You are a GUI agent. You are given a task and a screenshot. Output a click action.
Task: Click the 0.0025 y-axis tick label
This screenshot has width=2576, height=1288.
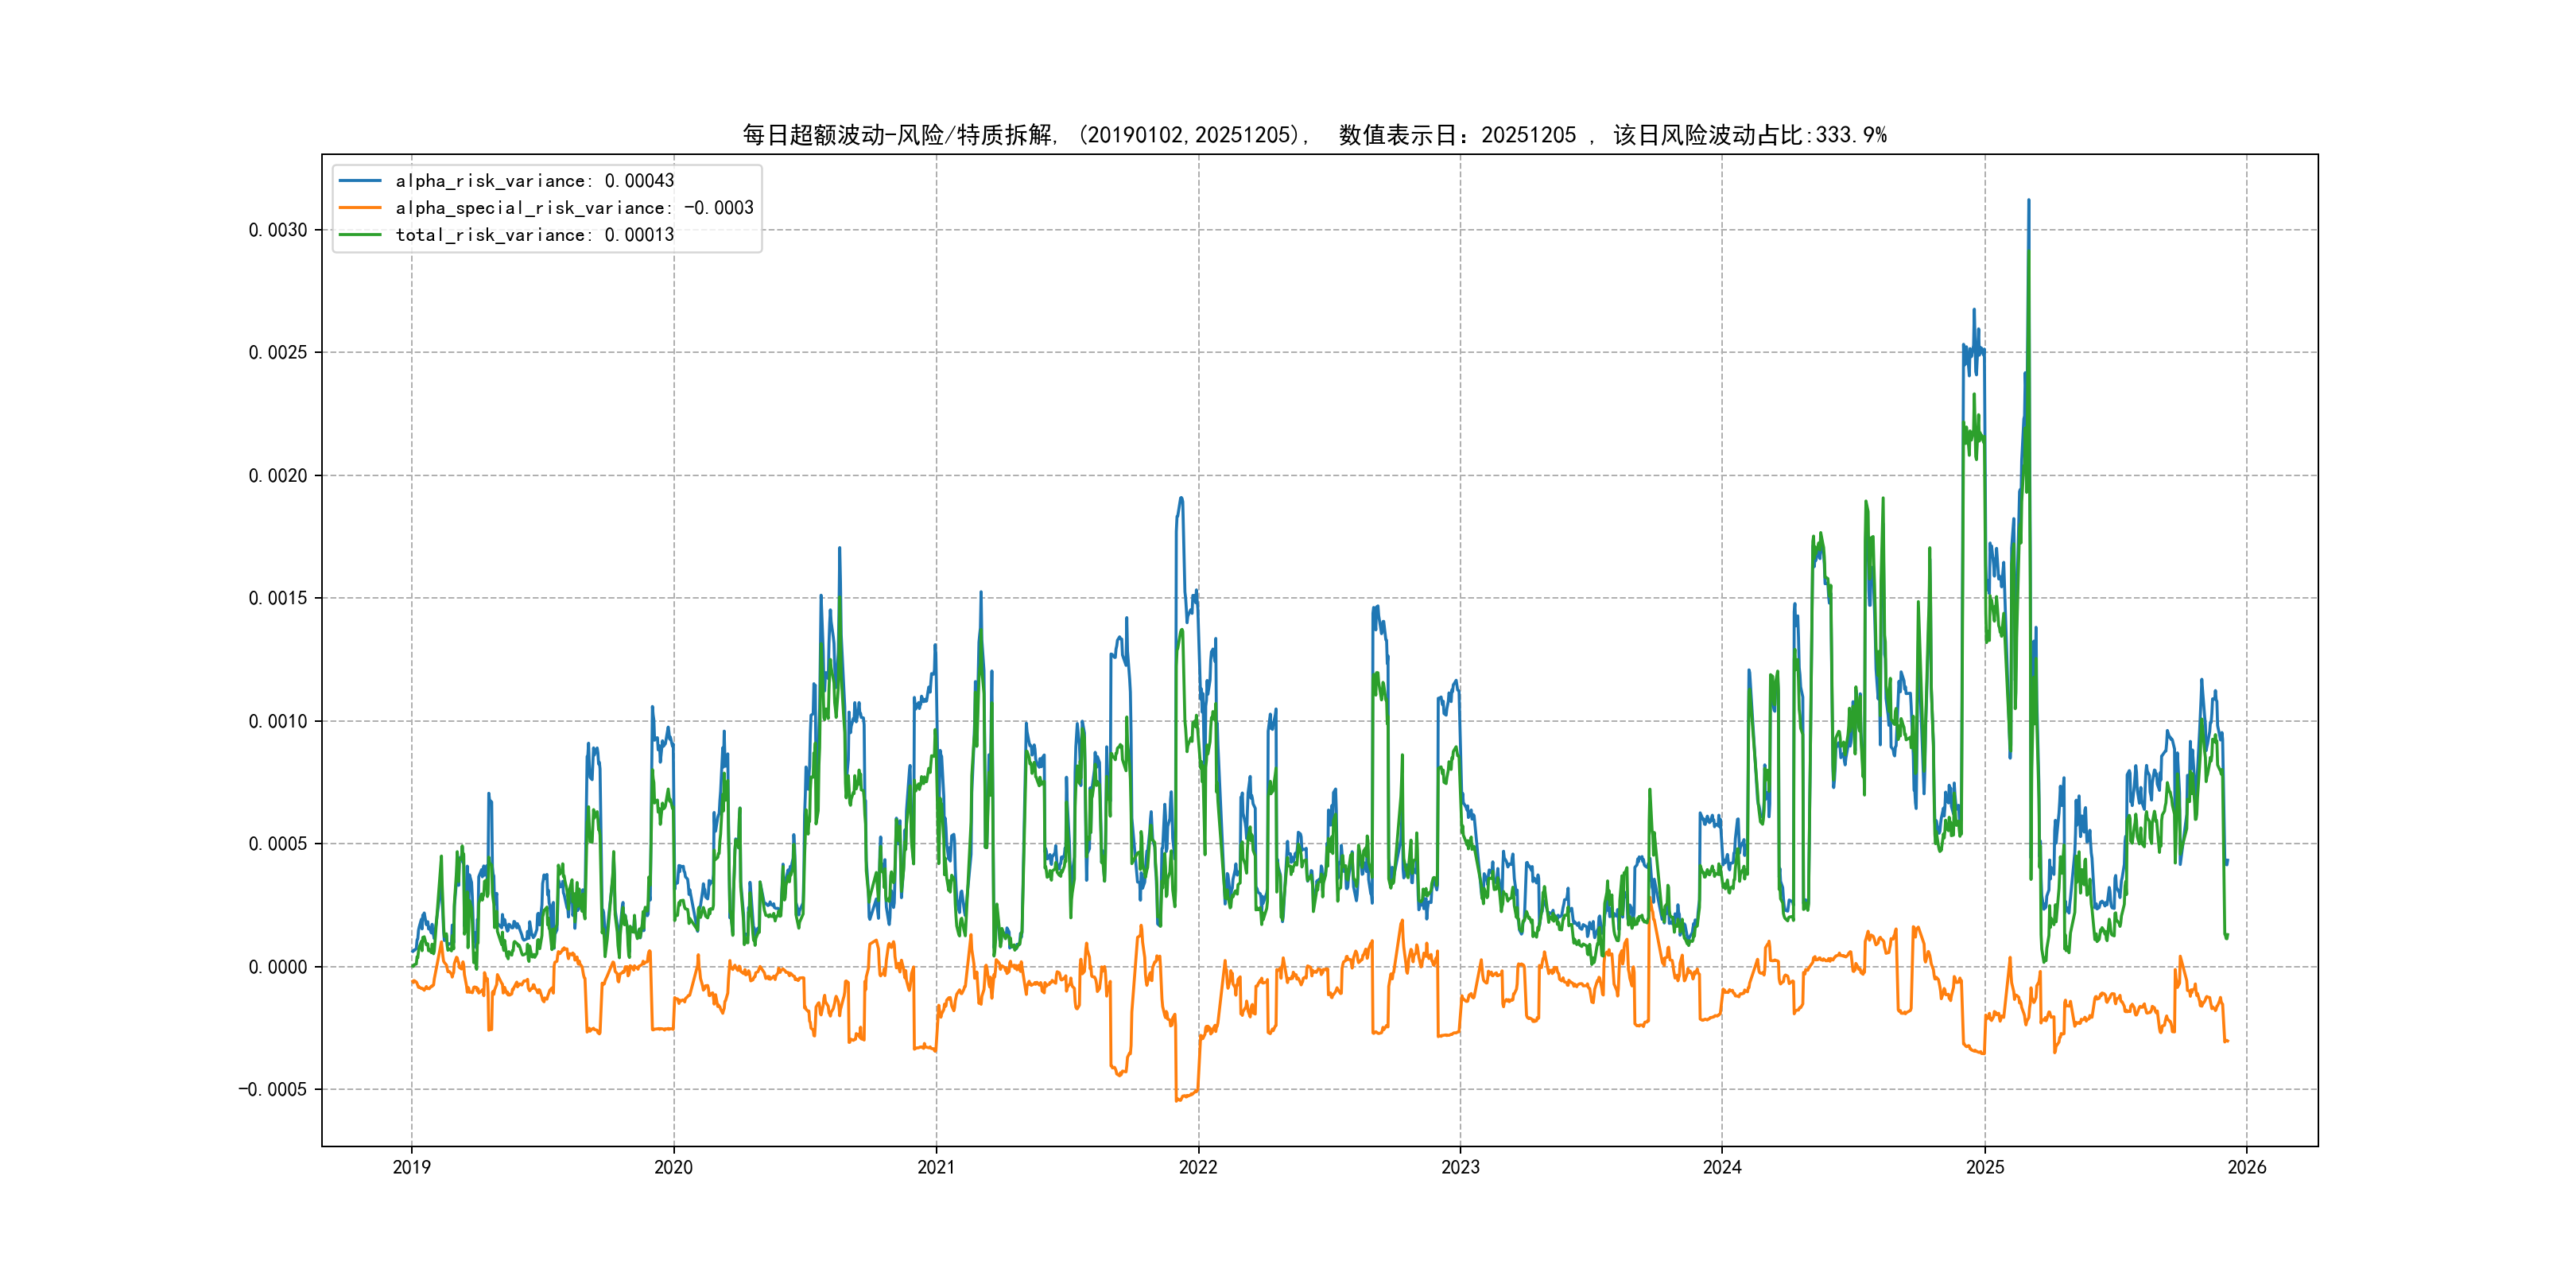[277, 352]
